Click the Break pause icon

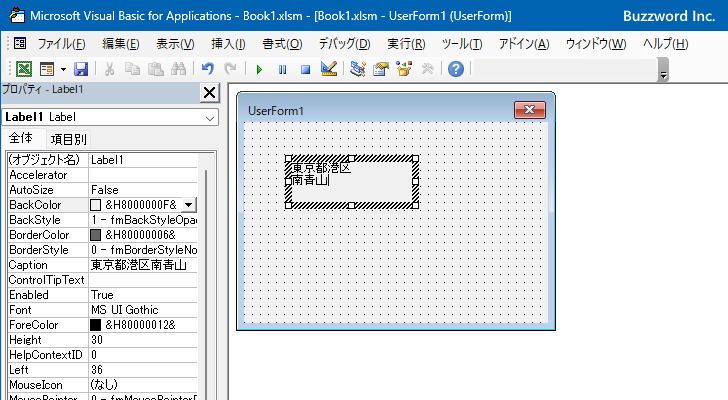282,70
